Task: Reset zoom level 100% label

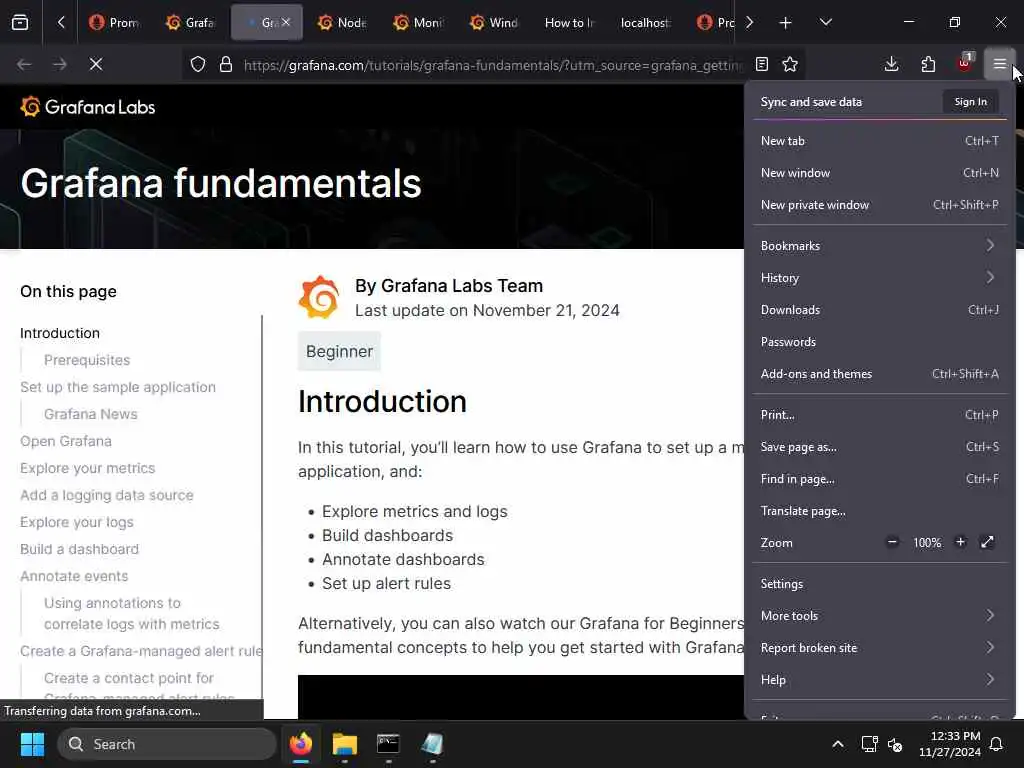Action: [927, 543]
